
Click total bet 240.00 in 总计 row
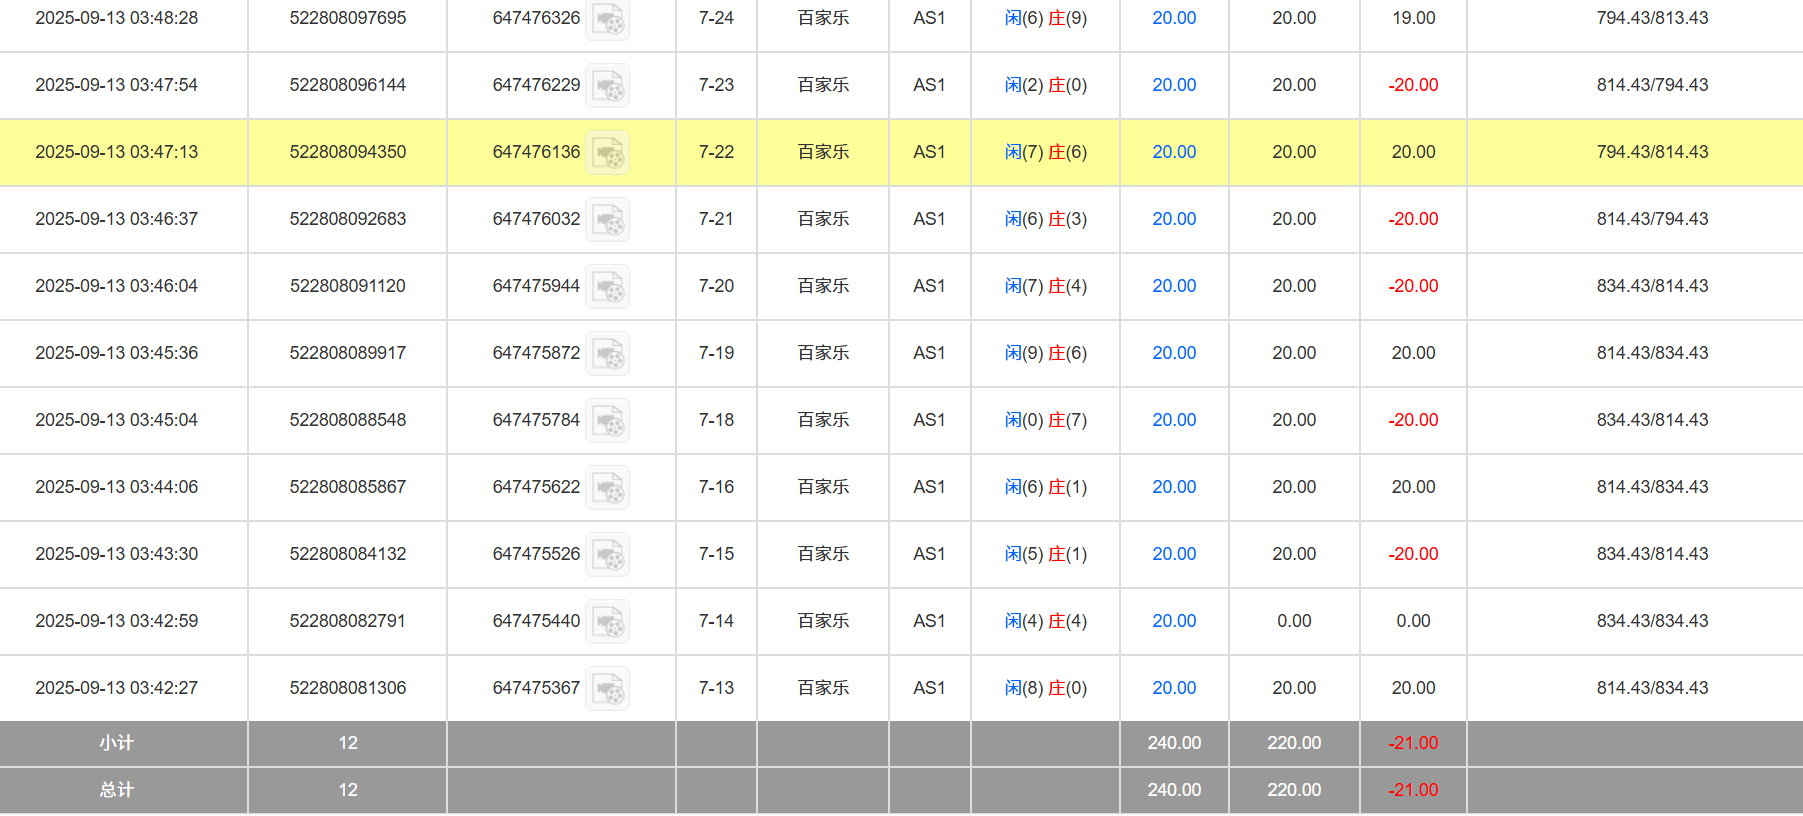[x=1174, y=790]
